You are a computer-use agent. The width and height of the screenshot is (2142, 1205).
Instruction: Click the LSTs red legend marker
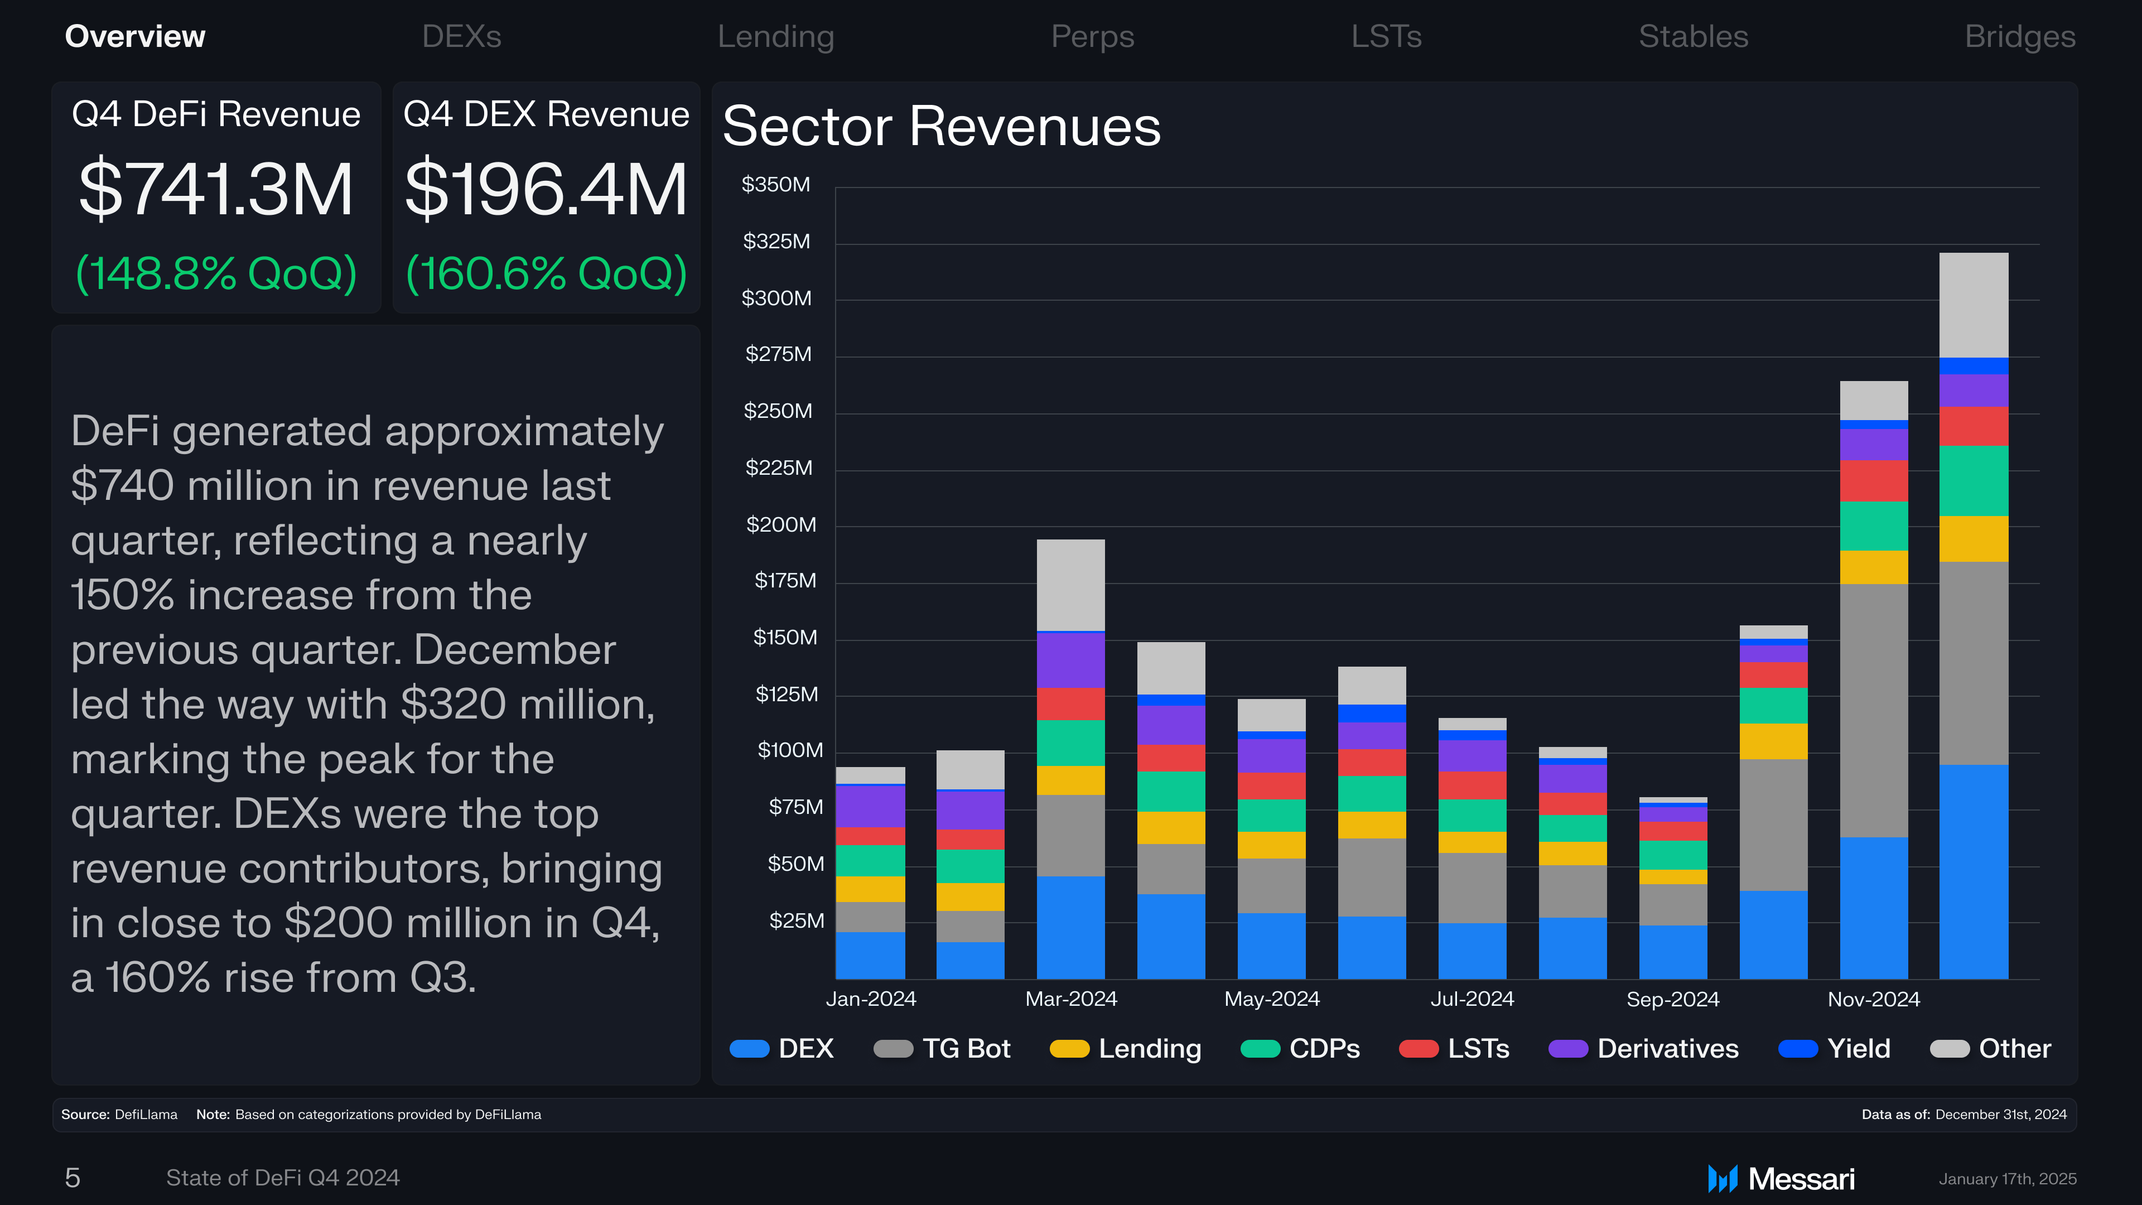click(x=1418, y=1048)
